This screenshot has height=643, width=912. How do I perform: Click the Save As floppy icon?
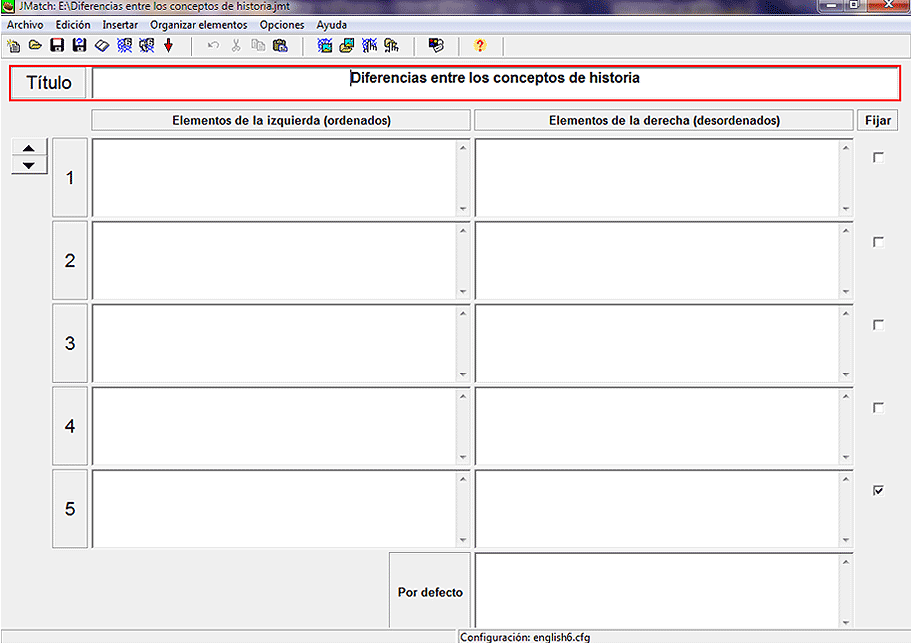[80, 45]
